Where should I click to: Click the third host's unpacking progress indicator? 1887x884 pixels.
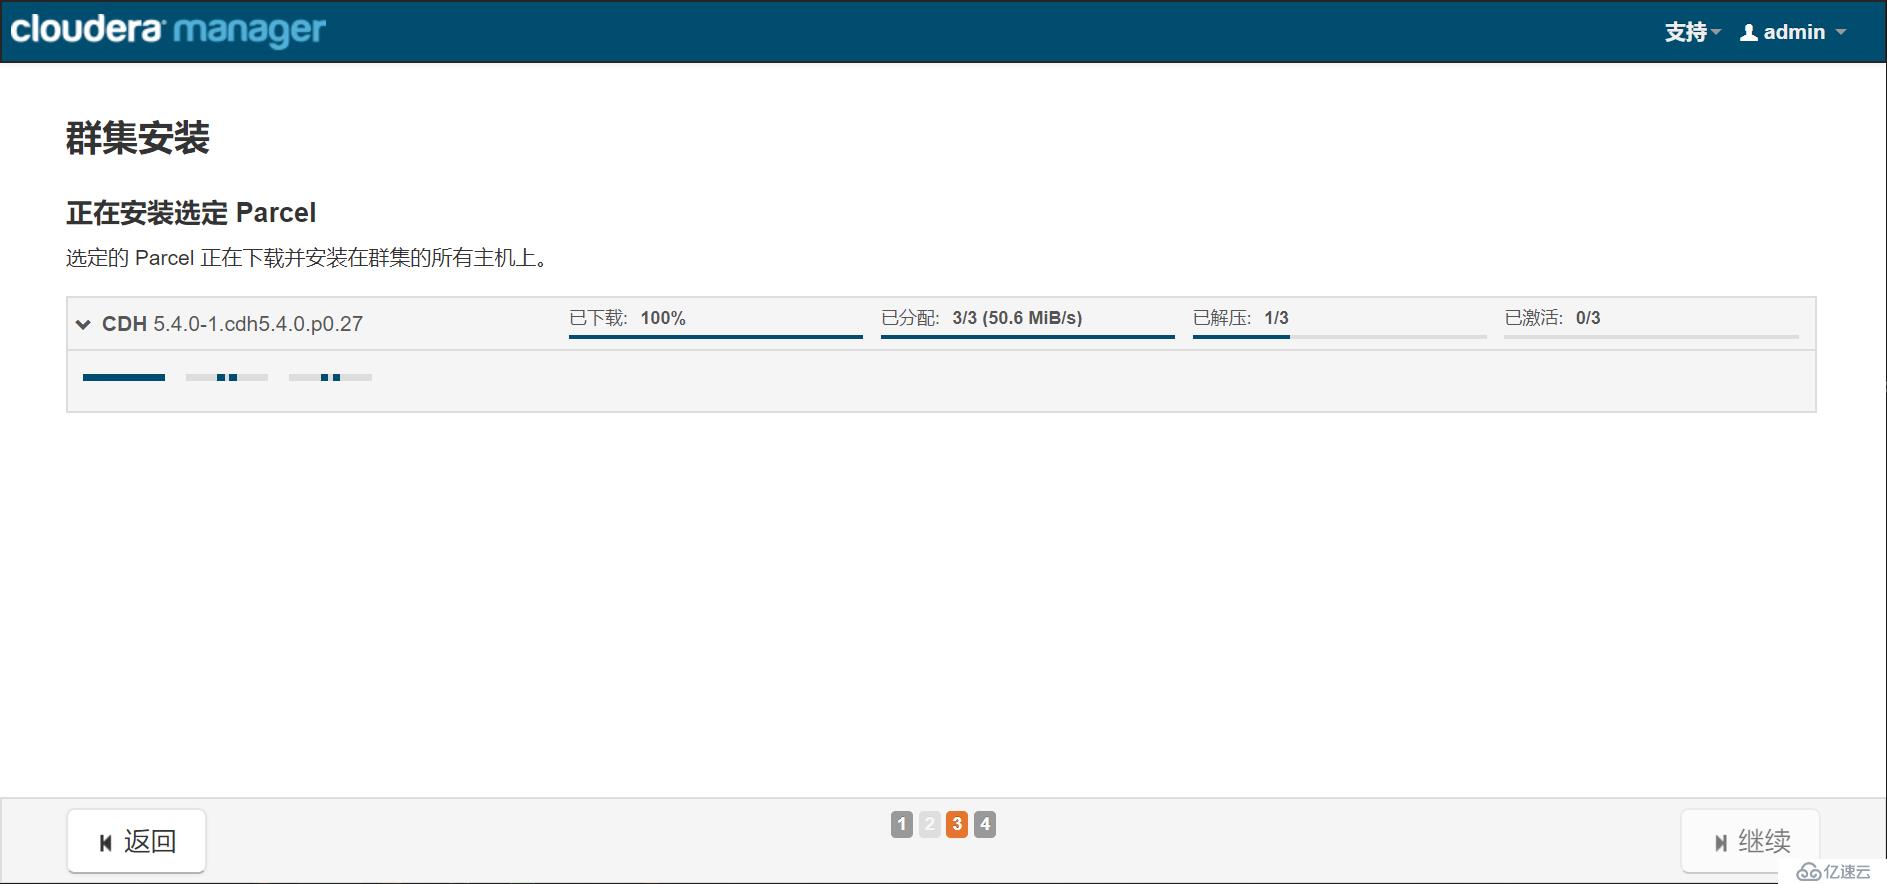coord(330,377)
